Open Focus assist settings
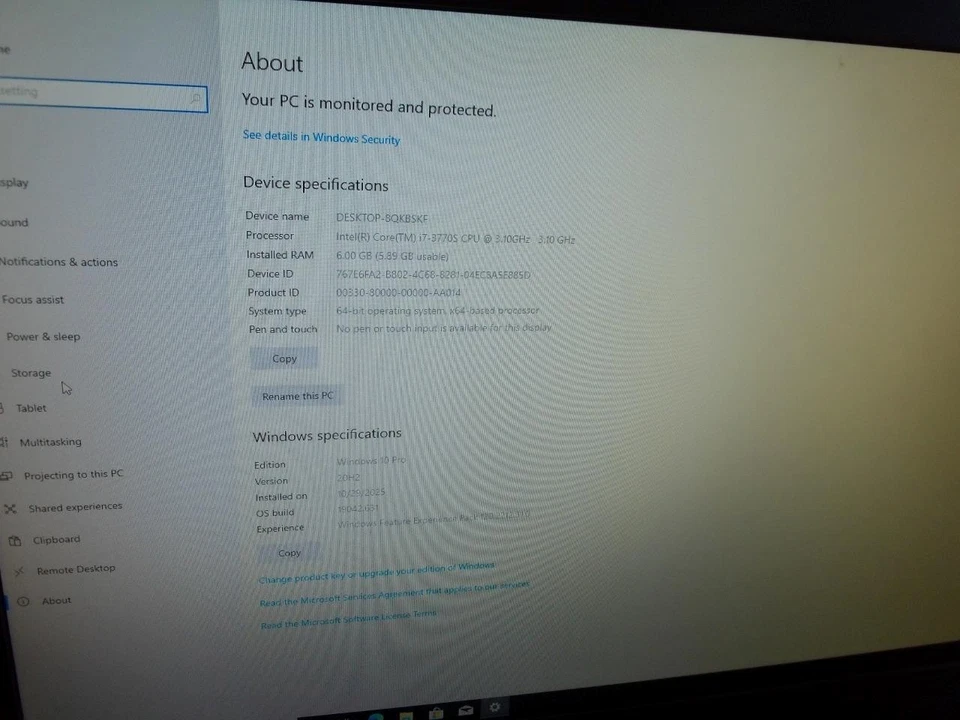Viewport: 960px width, 720px height. pyautogui.click(x=33, y=299)
